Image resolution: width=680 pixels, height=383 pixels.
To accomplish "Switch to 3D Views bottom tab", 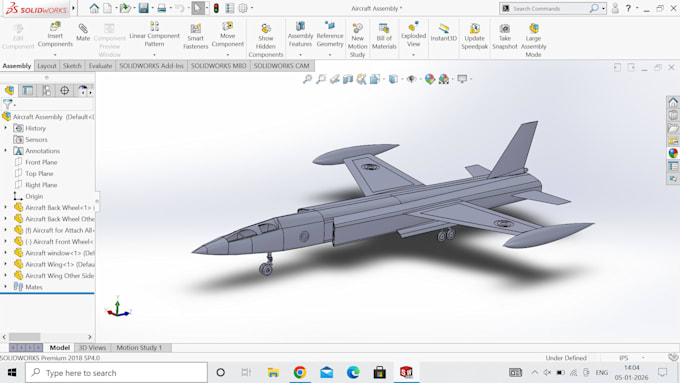I will 92,347.
